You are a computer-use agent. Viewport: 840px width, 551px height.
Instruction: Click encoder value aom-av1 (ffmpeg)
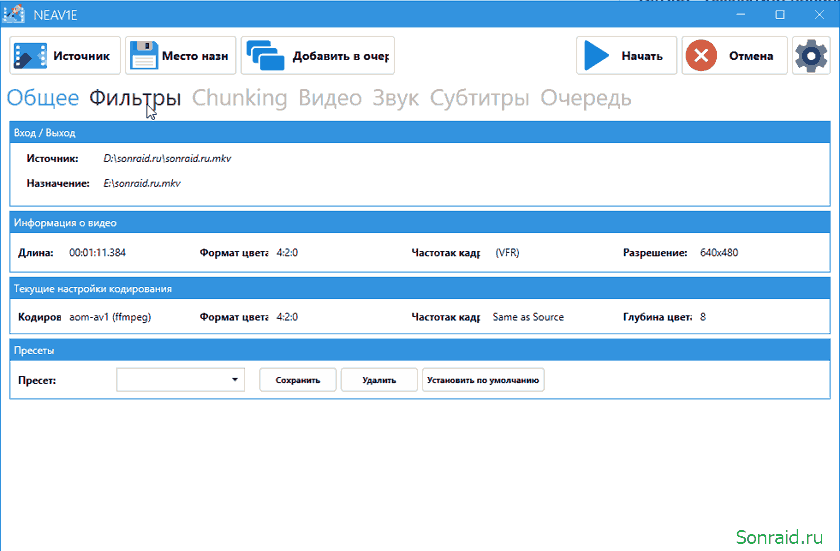point(110,317)
